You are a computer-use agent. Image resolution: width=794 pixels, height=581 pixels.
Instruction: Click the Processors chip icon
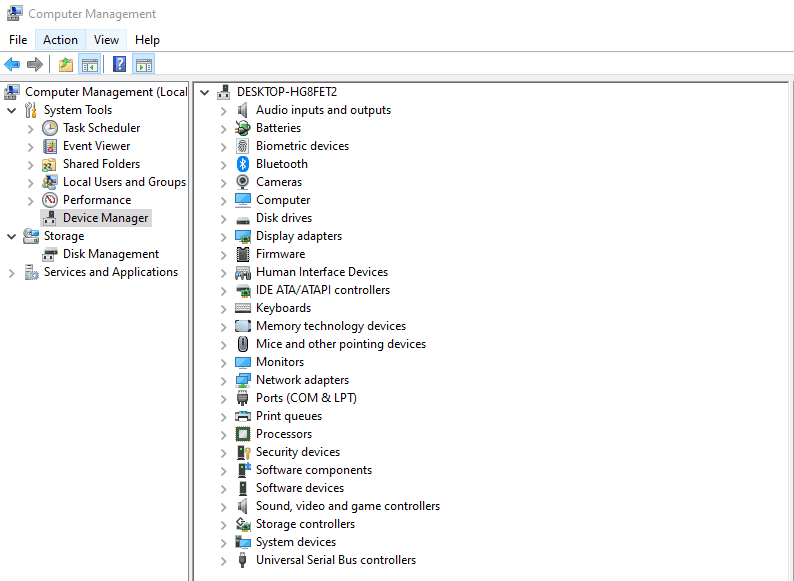[x=242, y=434]
